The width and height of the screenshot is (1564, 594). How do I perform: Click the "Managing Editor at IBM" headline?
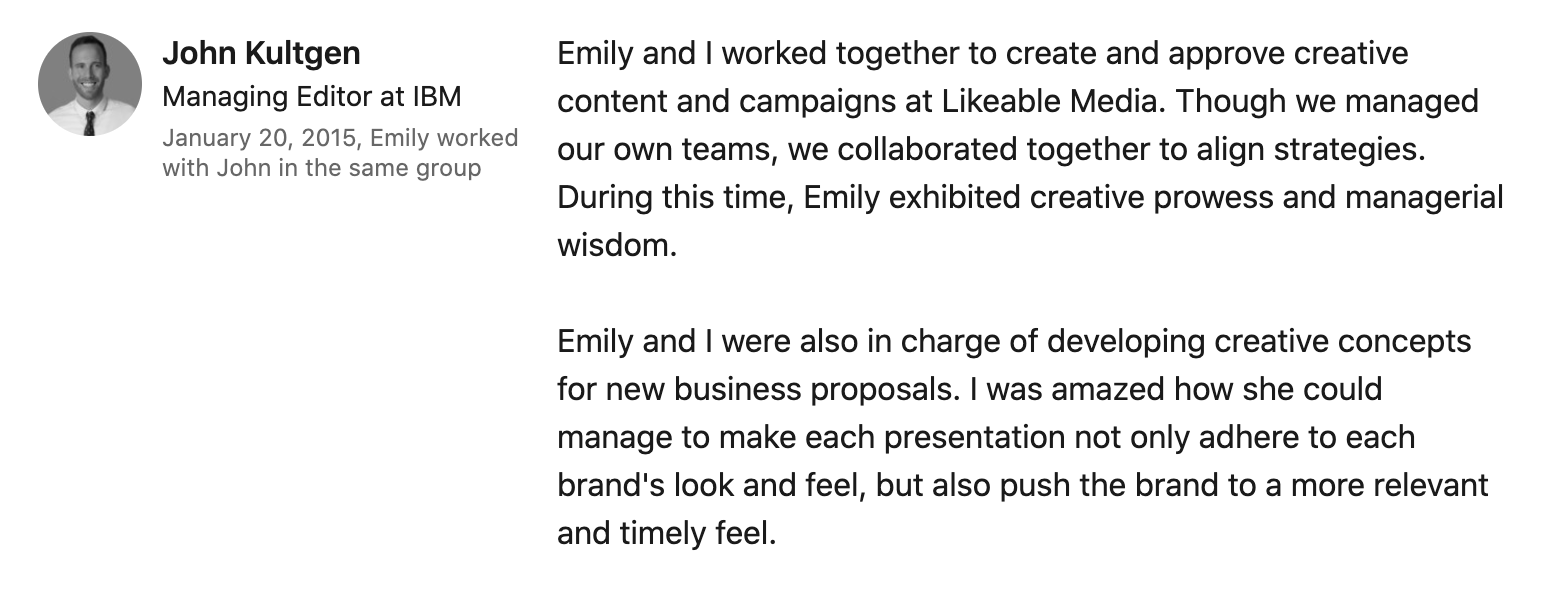(x=311, y=97)
